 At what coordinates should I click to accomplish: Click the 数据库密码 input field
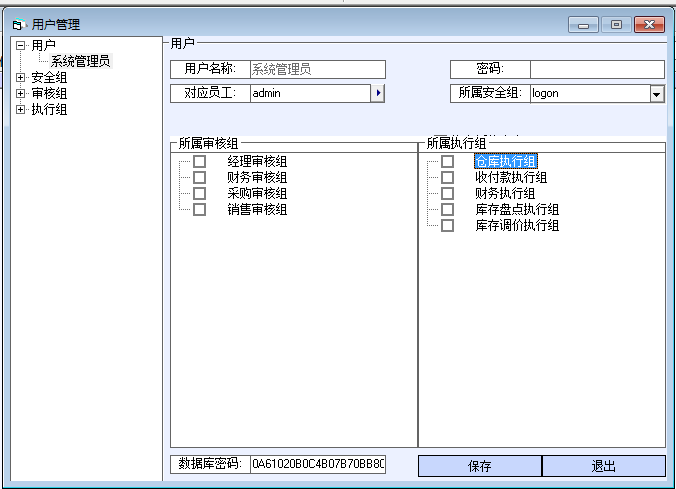coord(318,464)
